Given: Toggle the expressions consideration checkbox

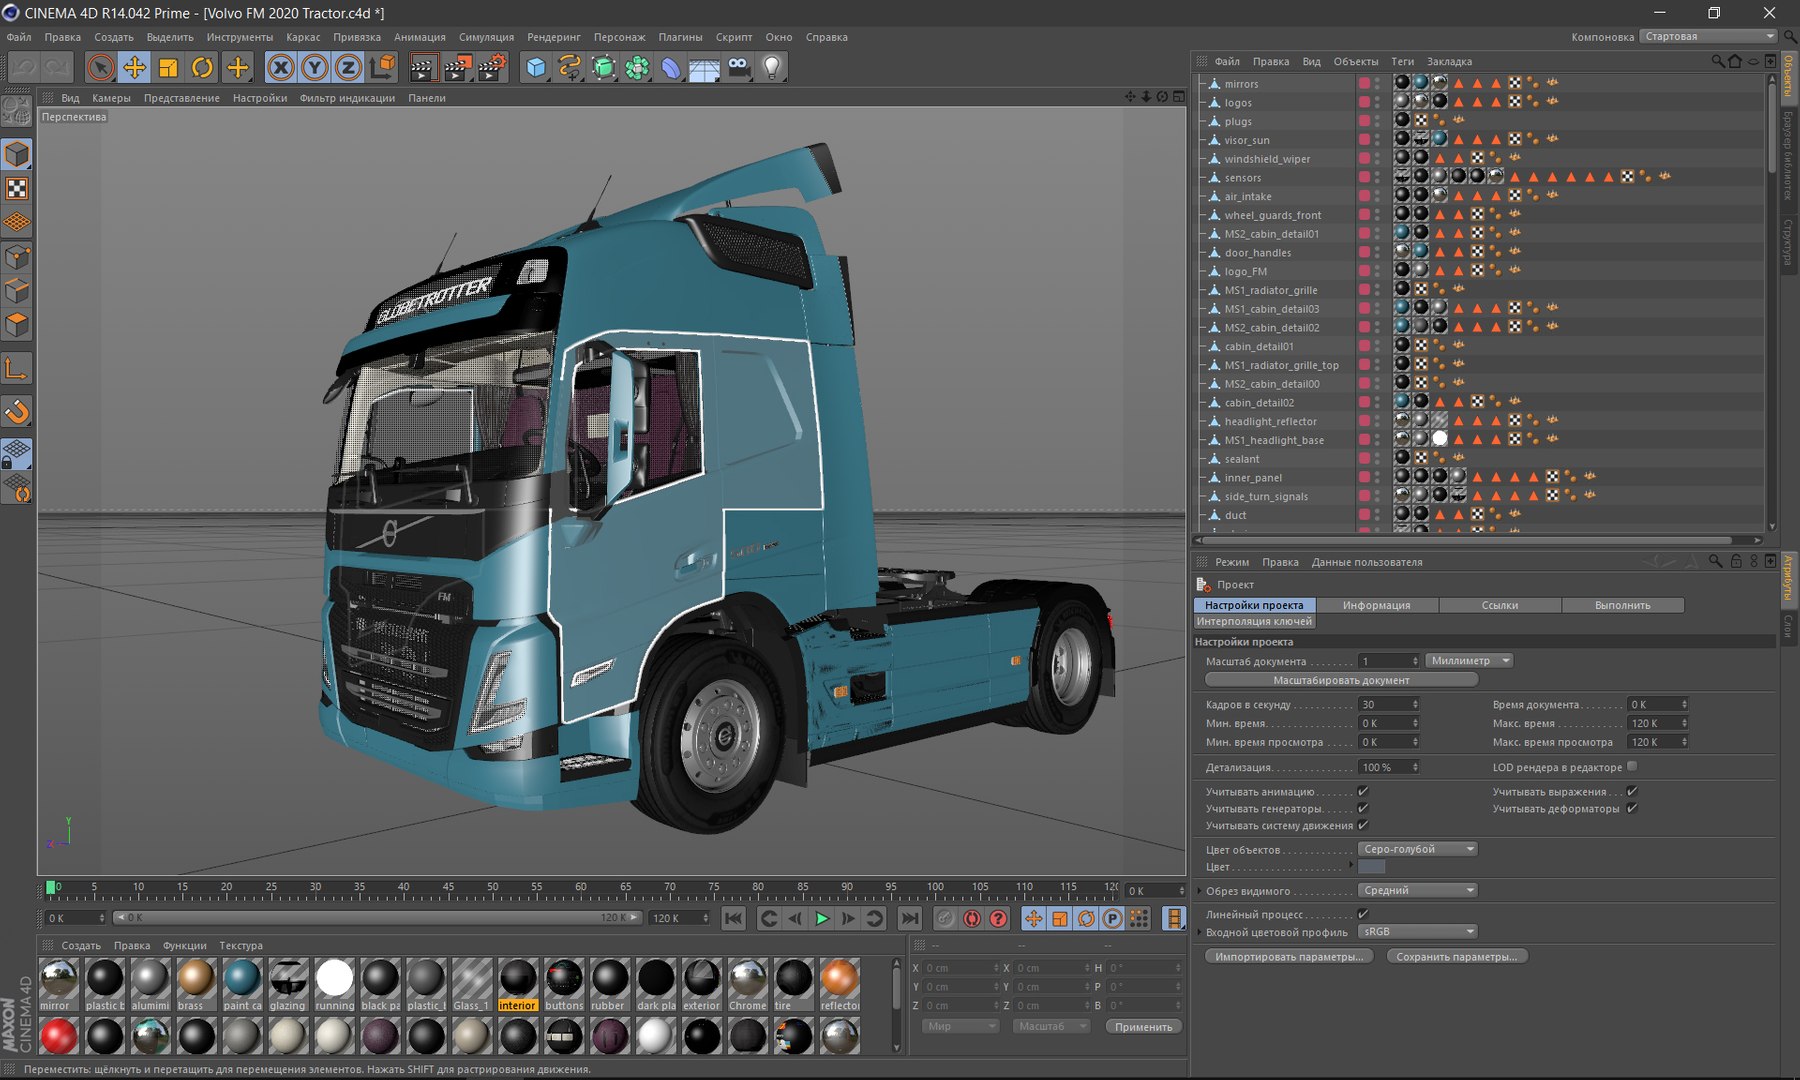Looking at the screenshot, I should [x=1632, y=791].
